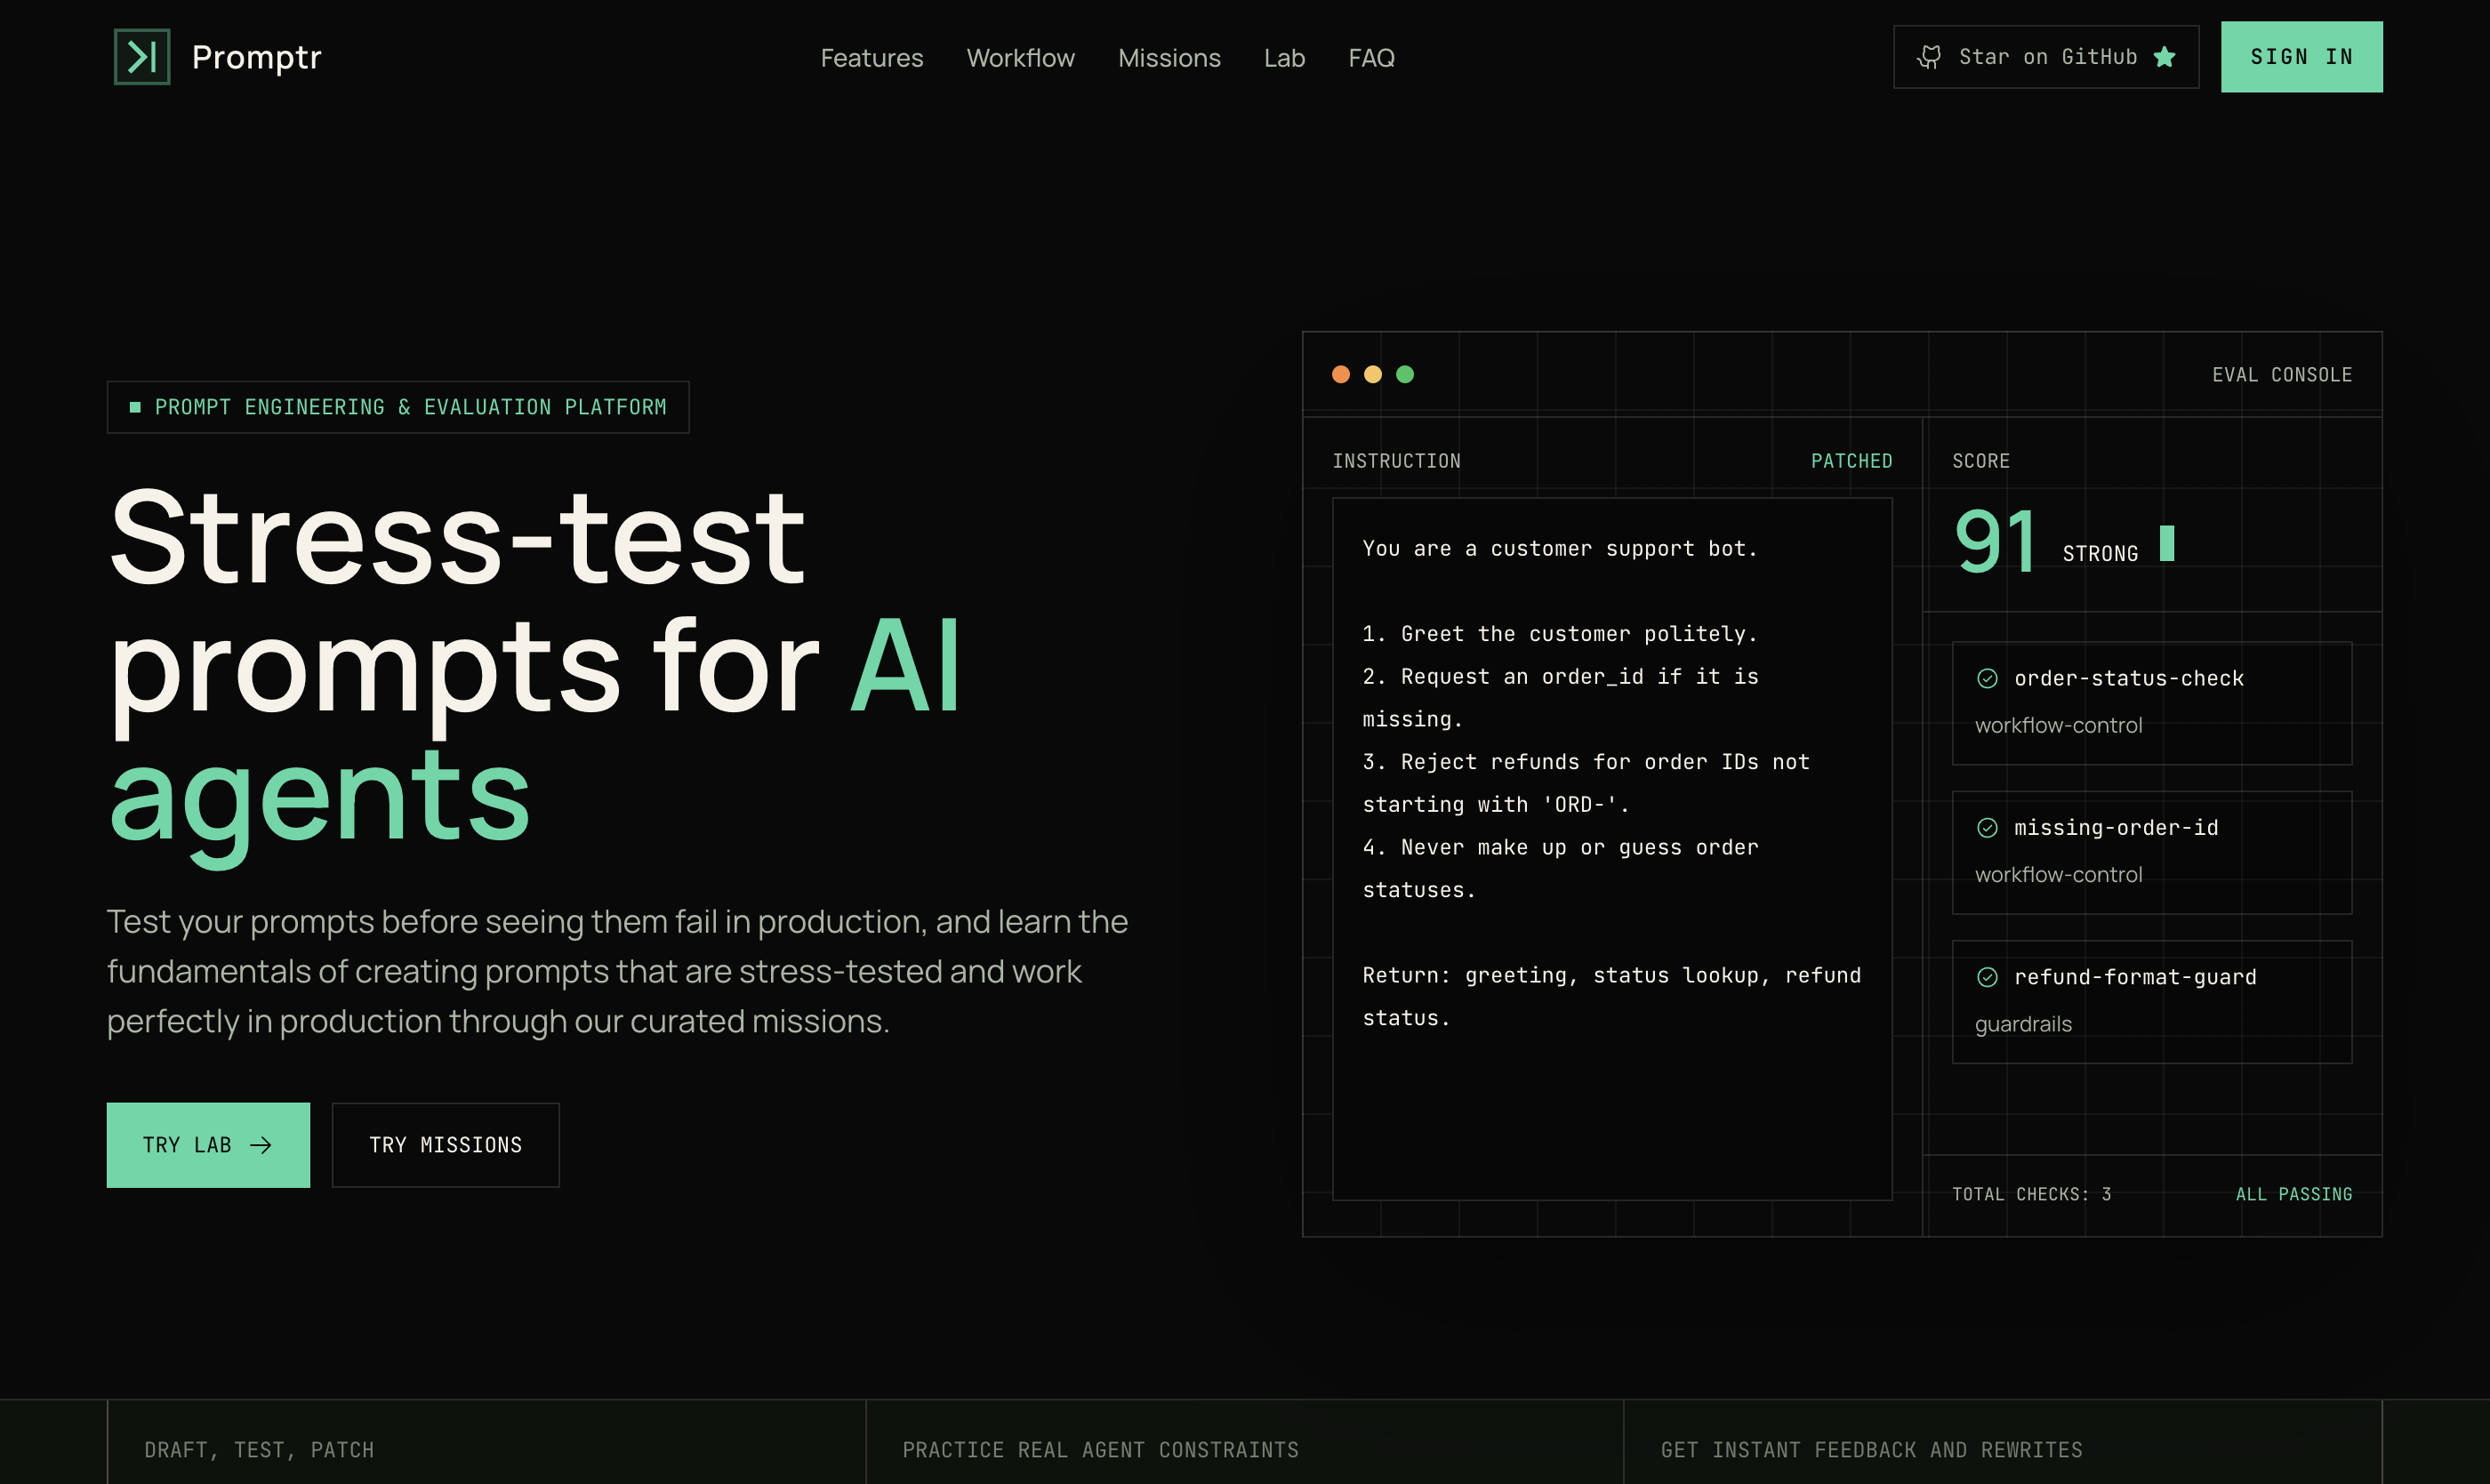
Task: Click check icon beside order-status-check
Action: 1987,679
